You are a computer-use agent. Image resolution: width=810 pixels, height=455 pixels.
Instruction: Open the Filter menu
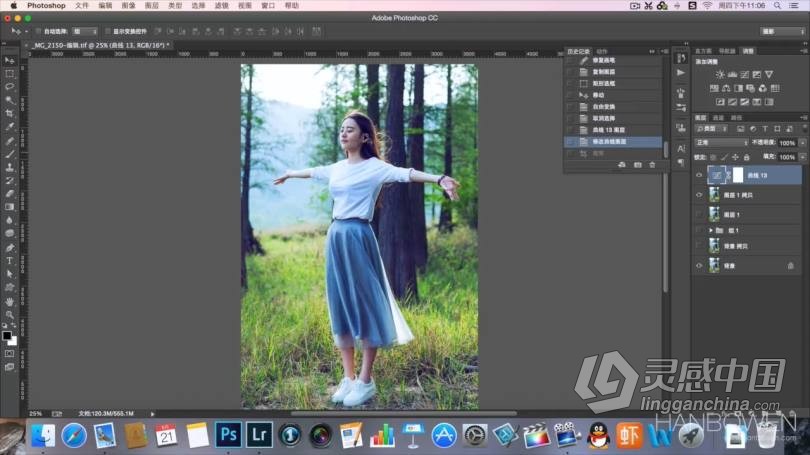[x=221, y=6]
